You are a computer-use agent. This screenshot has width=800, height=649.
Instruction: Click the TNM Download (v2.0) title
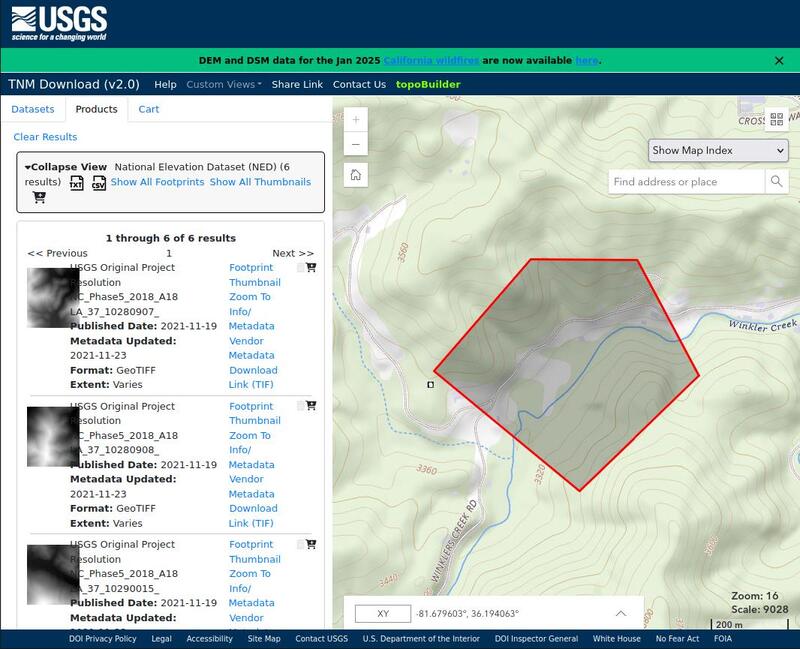pos(74,84)
